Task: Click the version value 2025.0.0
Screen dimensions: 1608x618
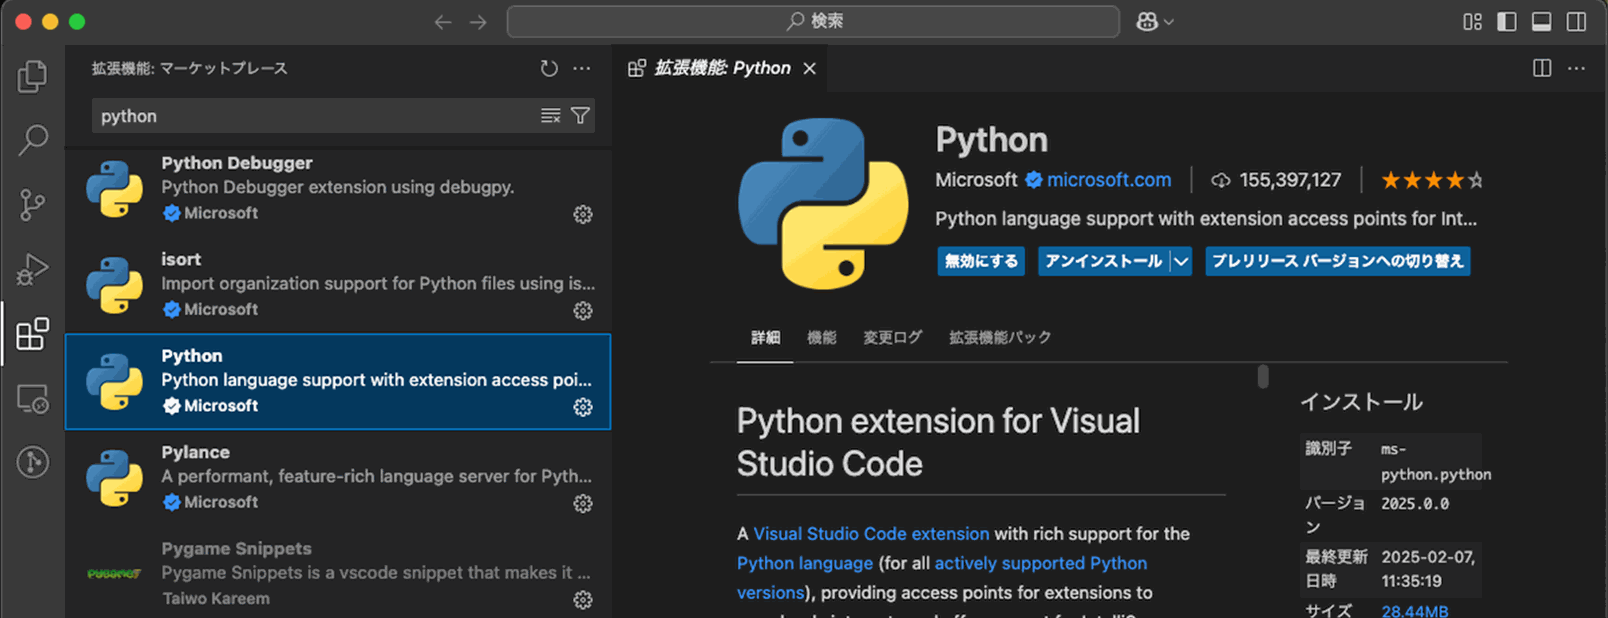Action: pos(1415,504)
